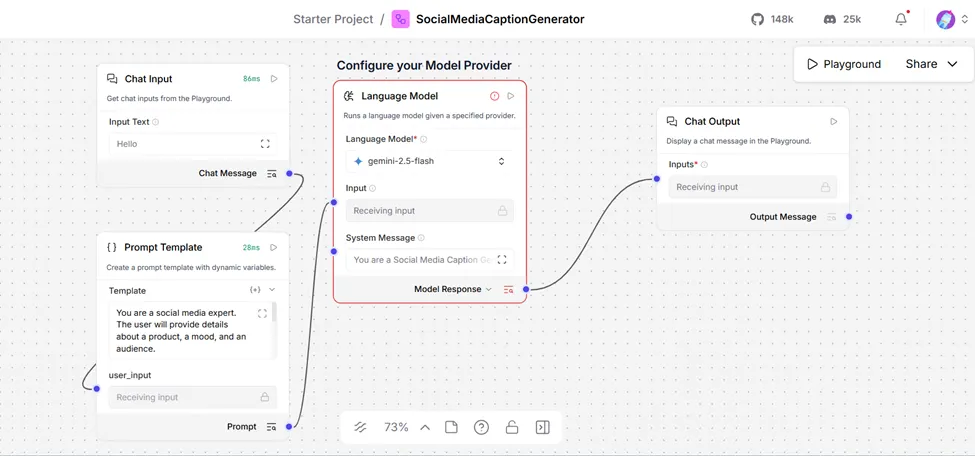Open the user profile avatar menu

(x=946, y=19)
